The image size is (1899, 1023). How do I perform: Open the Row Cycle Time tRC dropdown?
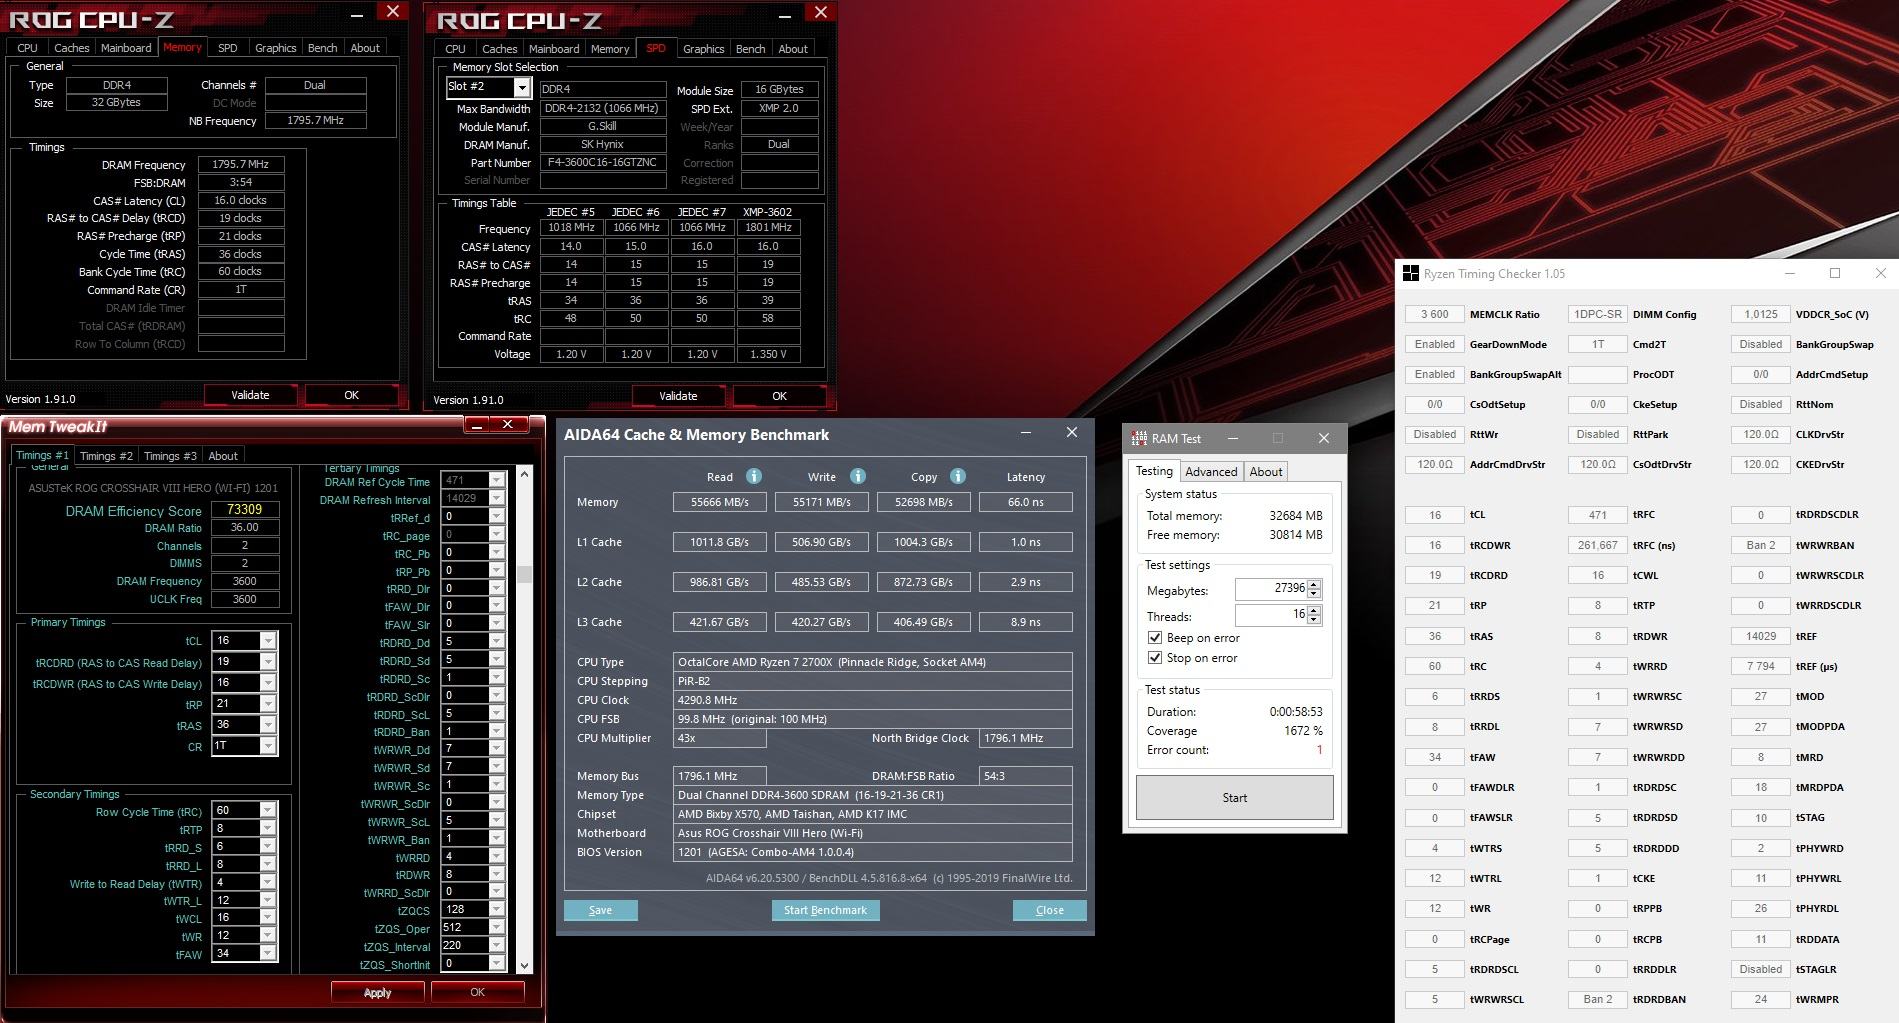(267, 811)
